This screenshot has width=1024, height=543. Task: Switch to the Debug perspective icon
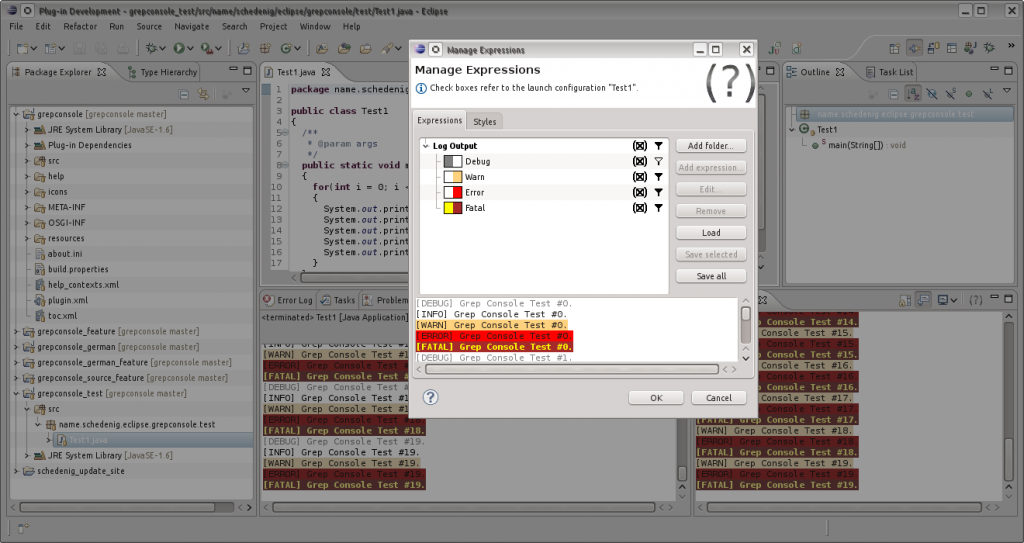989,48
